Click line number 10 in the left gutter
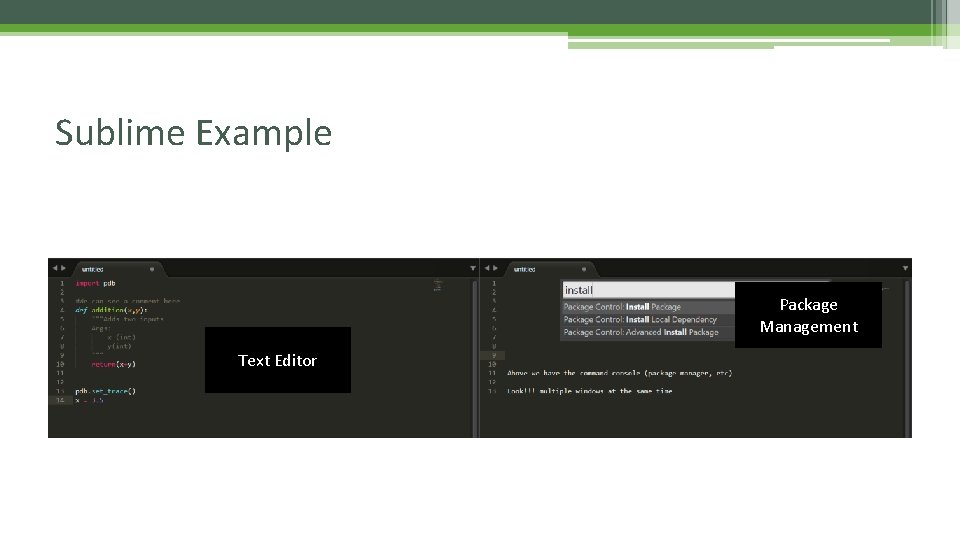Screen dimensions: 960x540 click(60, 364)
